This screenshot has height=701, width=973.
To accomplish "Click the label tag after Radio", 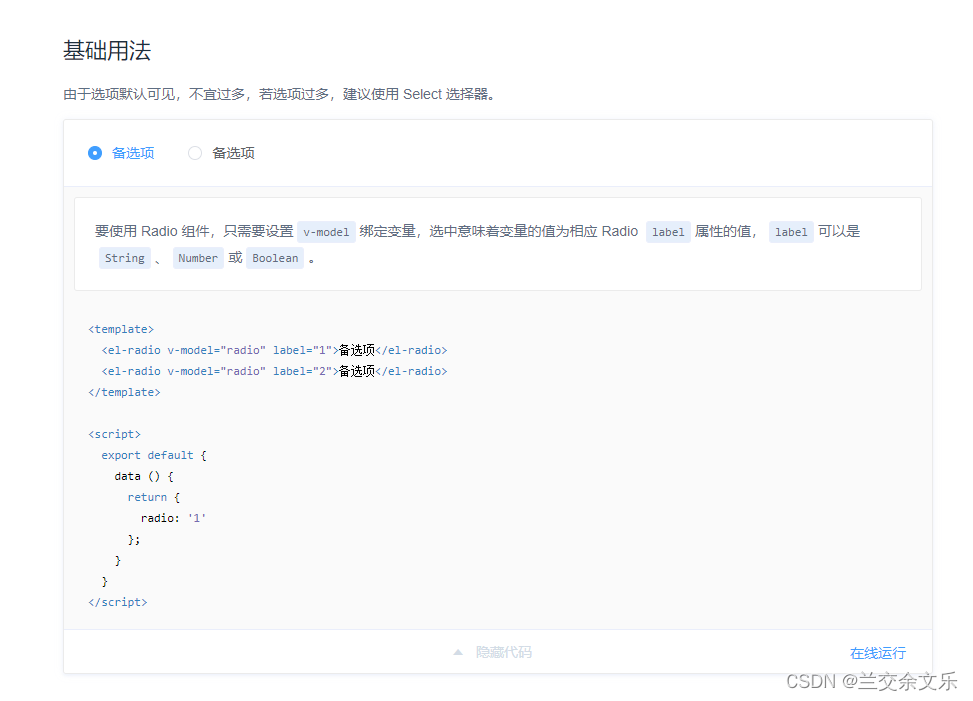I will [x=668, y=232].
